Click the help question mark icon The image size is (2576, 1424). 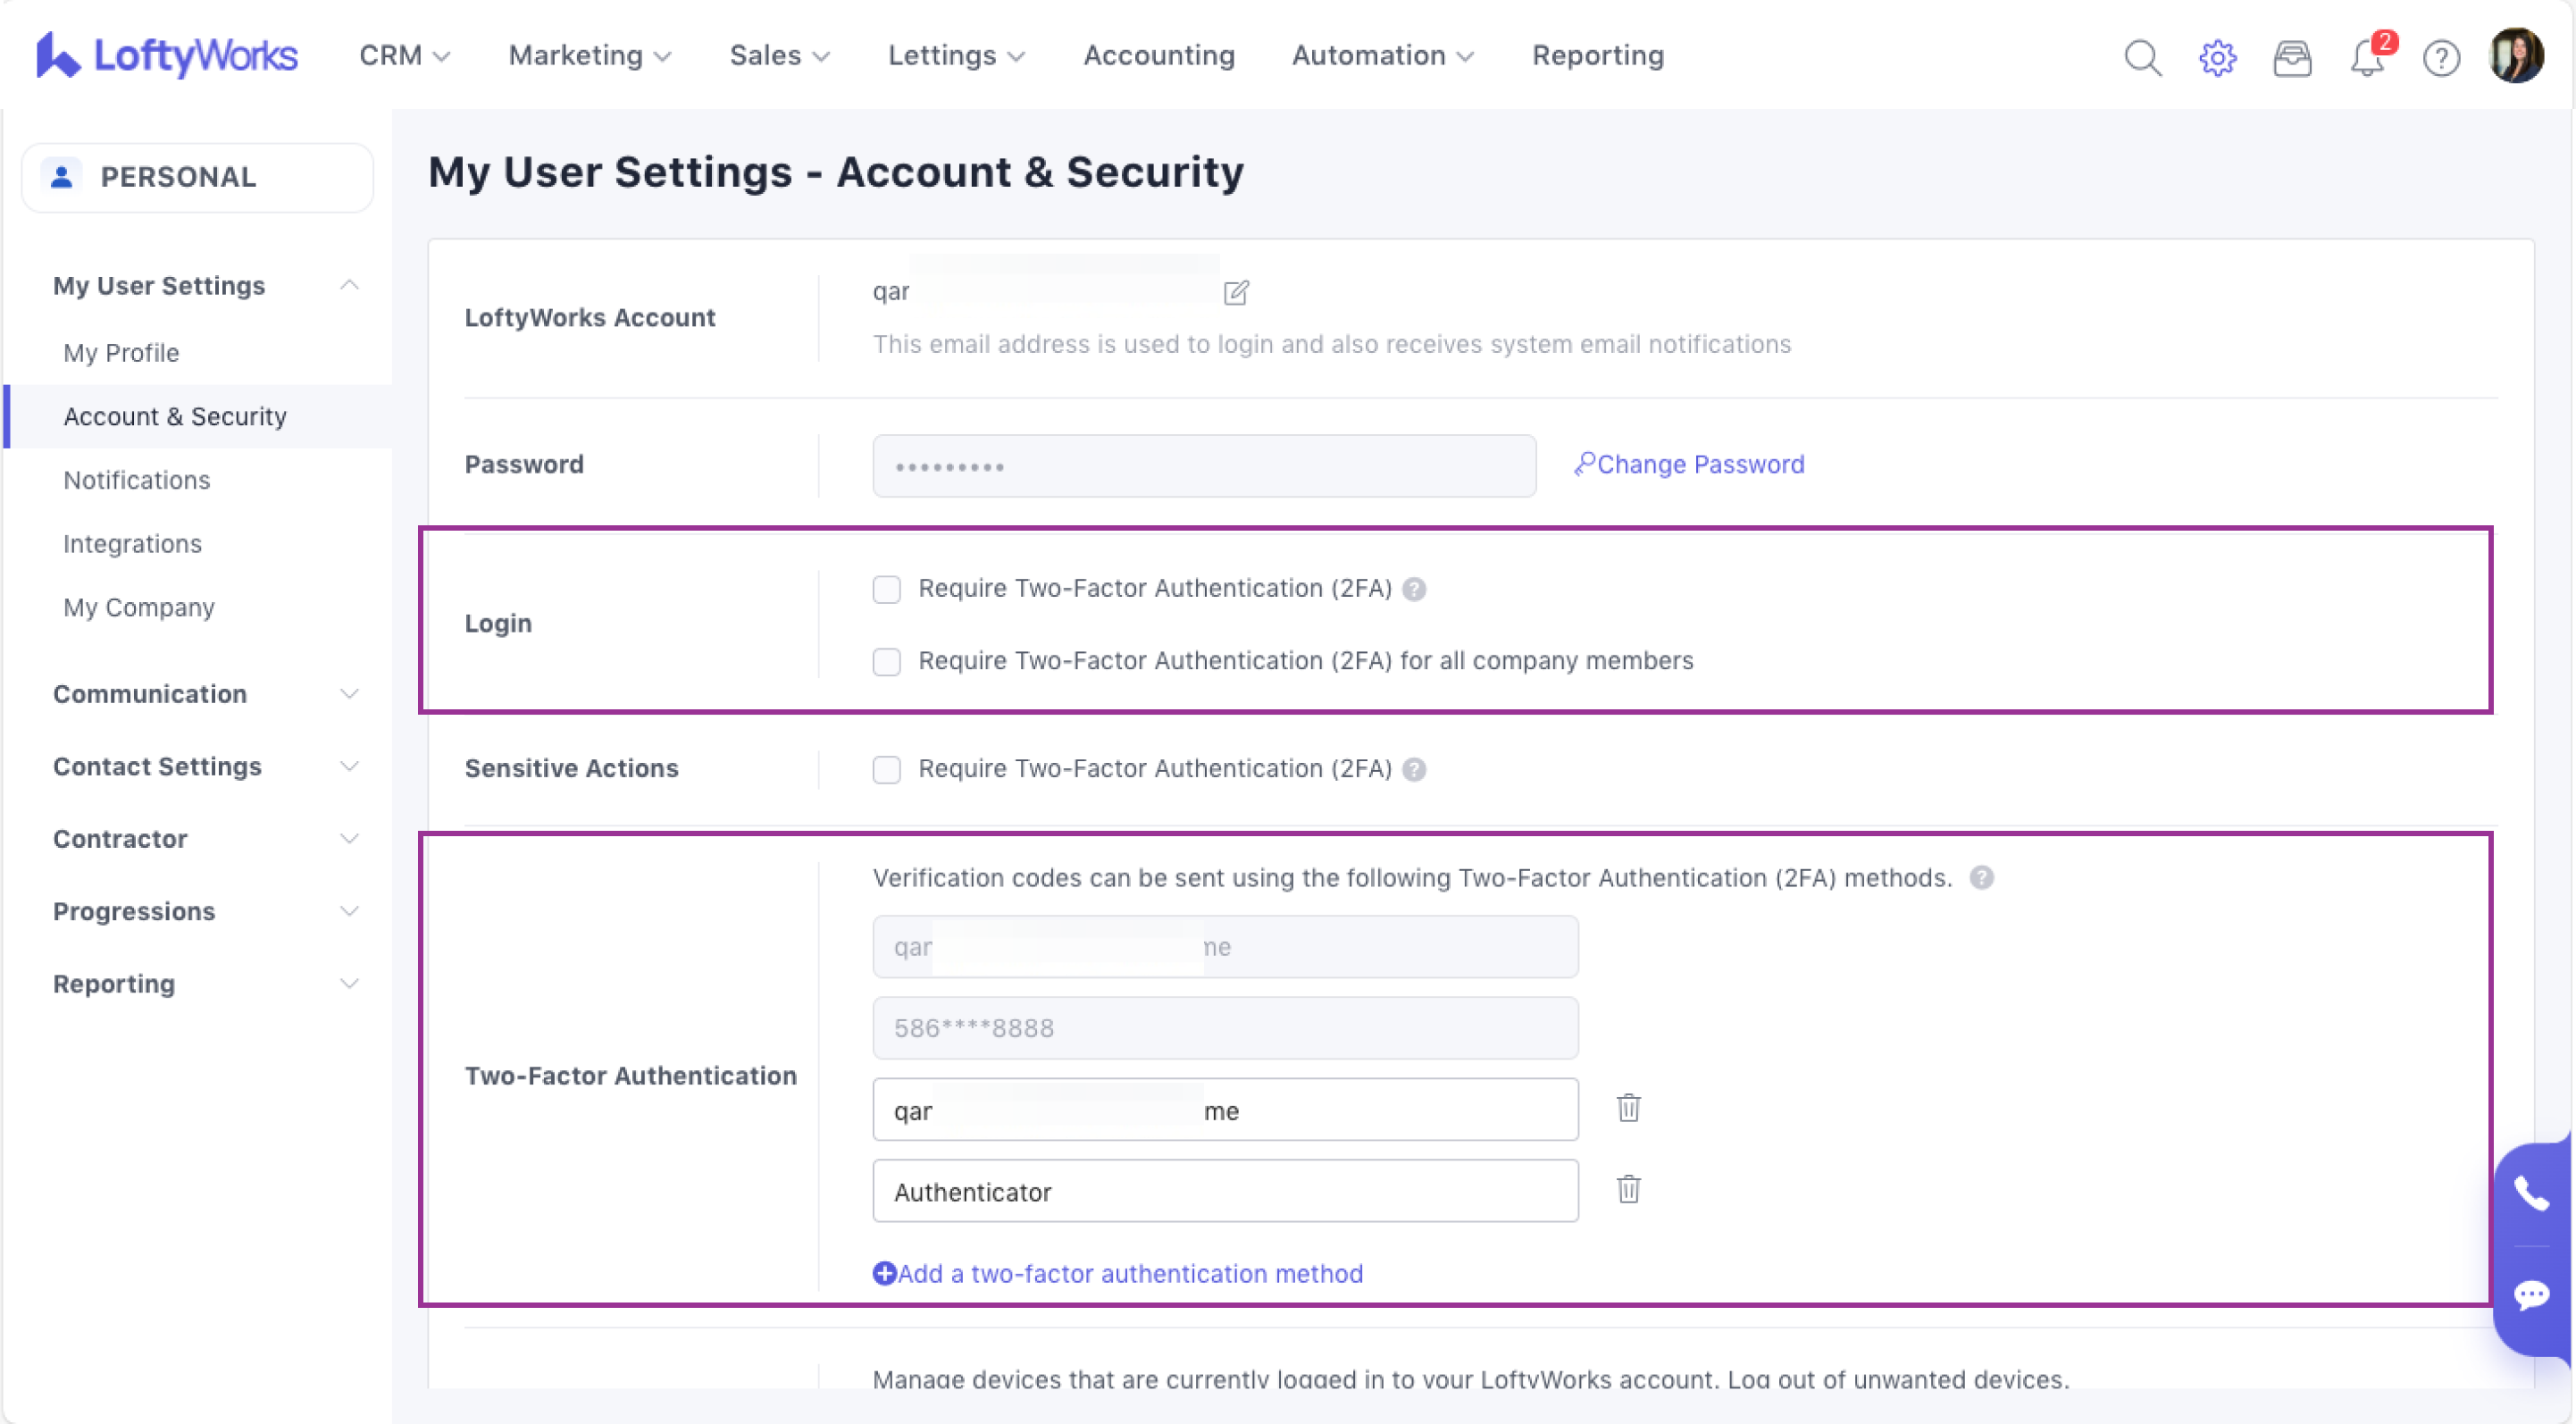point(2441,57)
